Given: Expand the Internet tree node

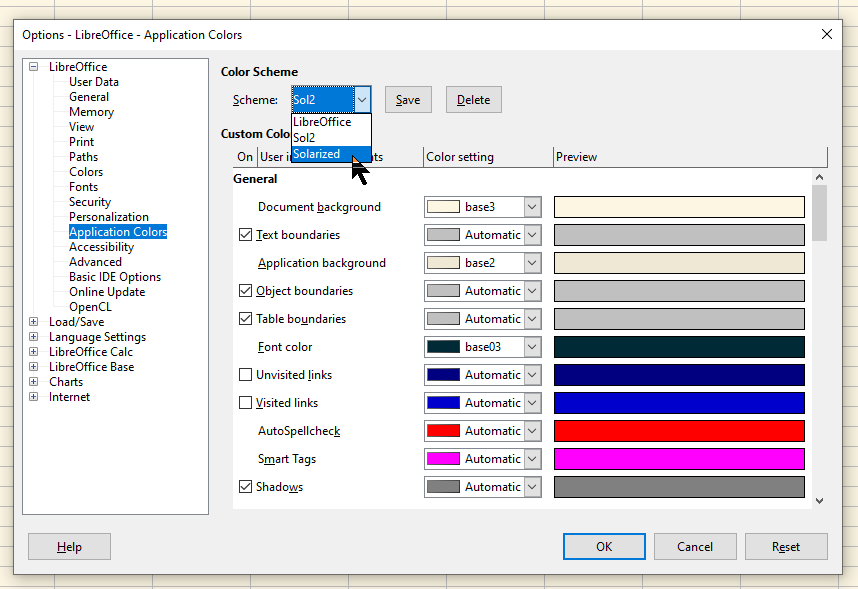Looking at the screenshot, I should (x=33, y=397).
